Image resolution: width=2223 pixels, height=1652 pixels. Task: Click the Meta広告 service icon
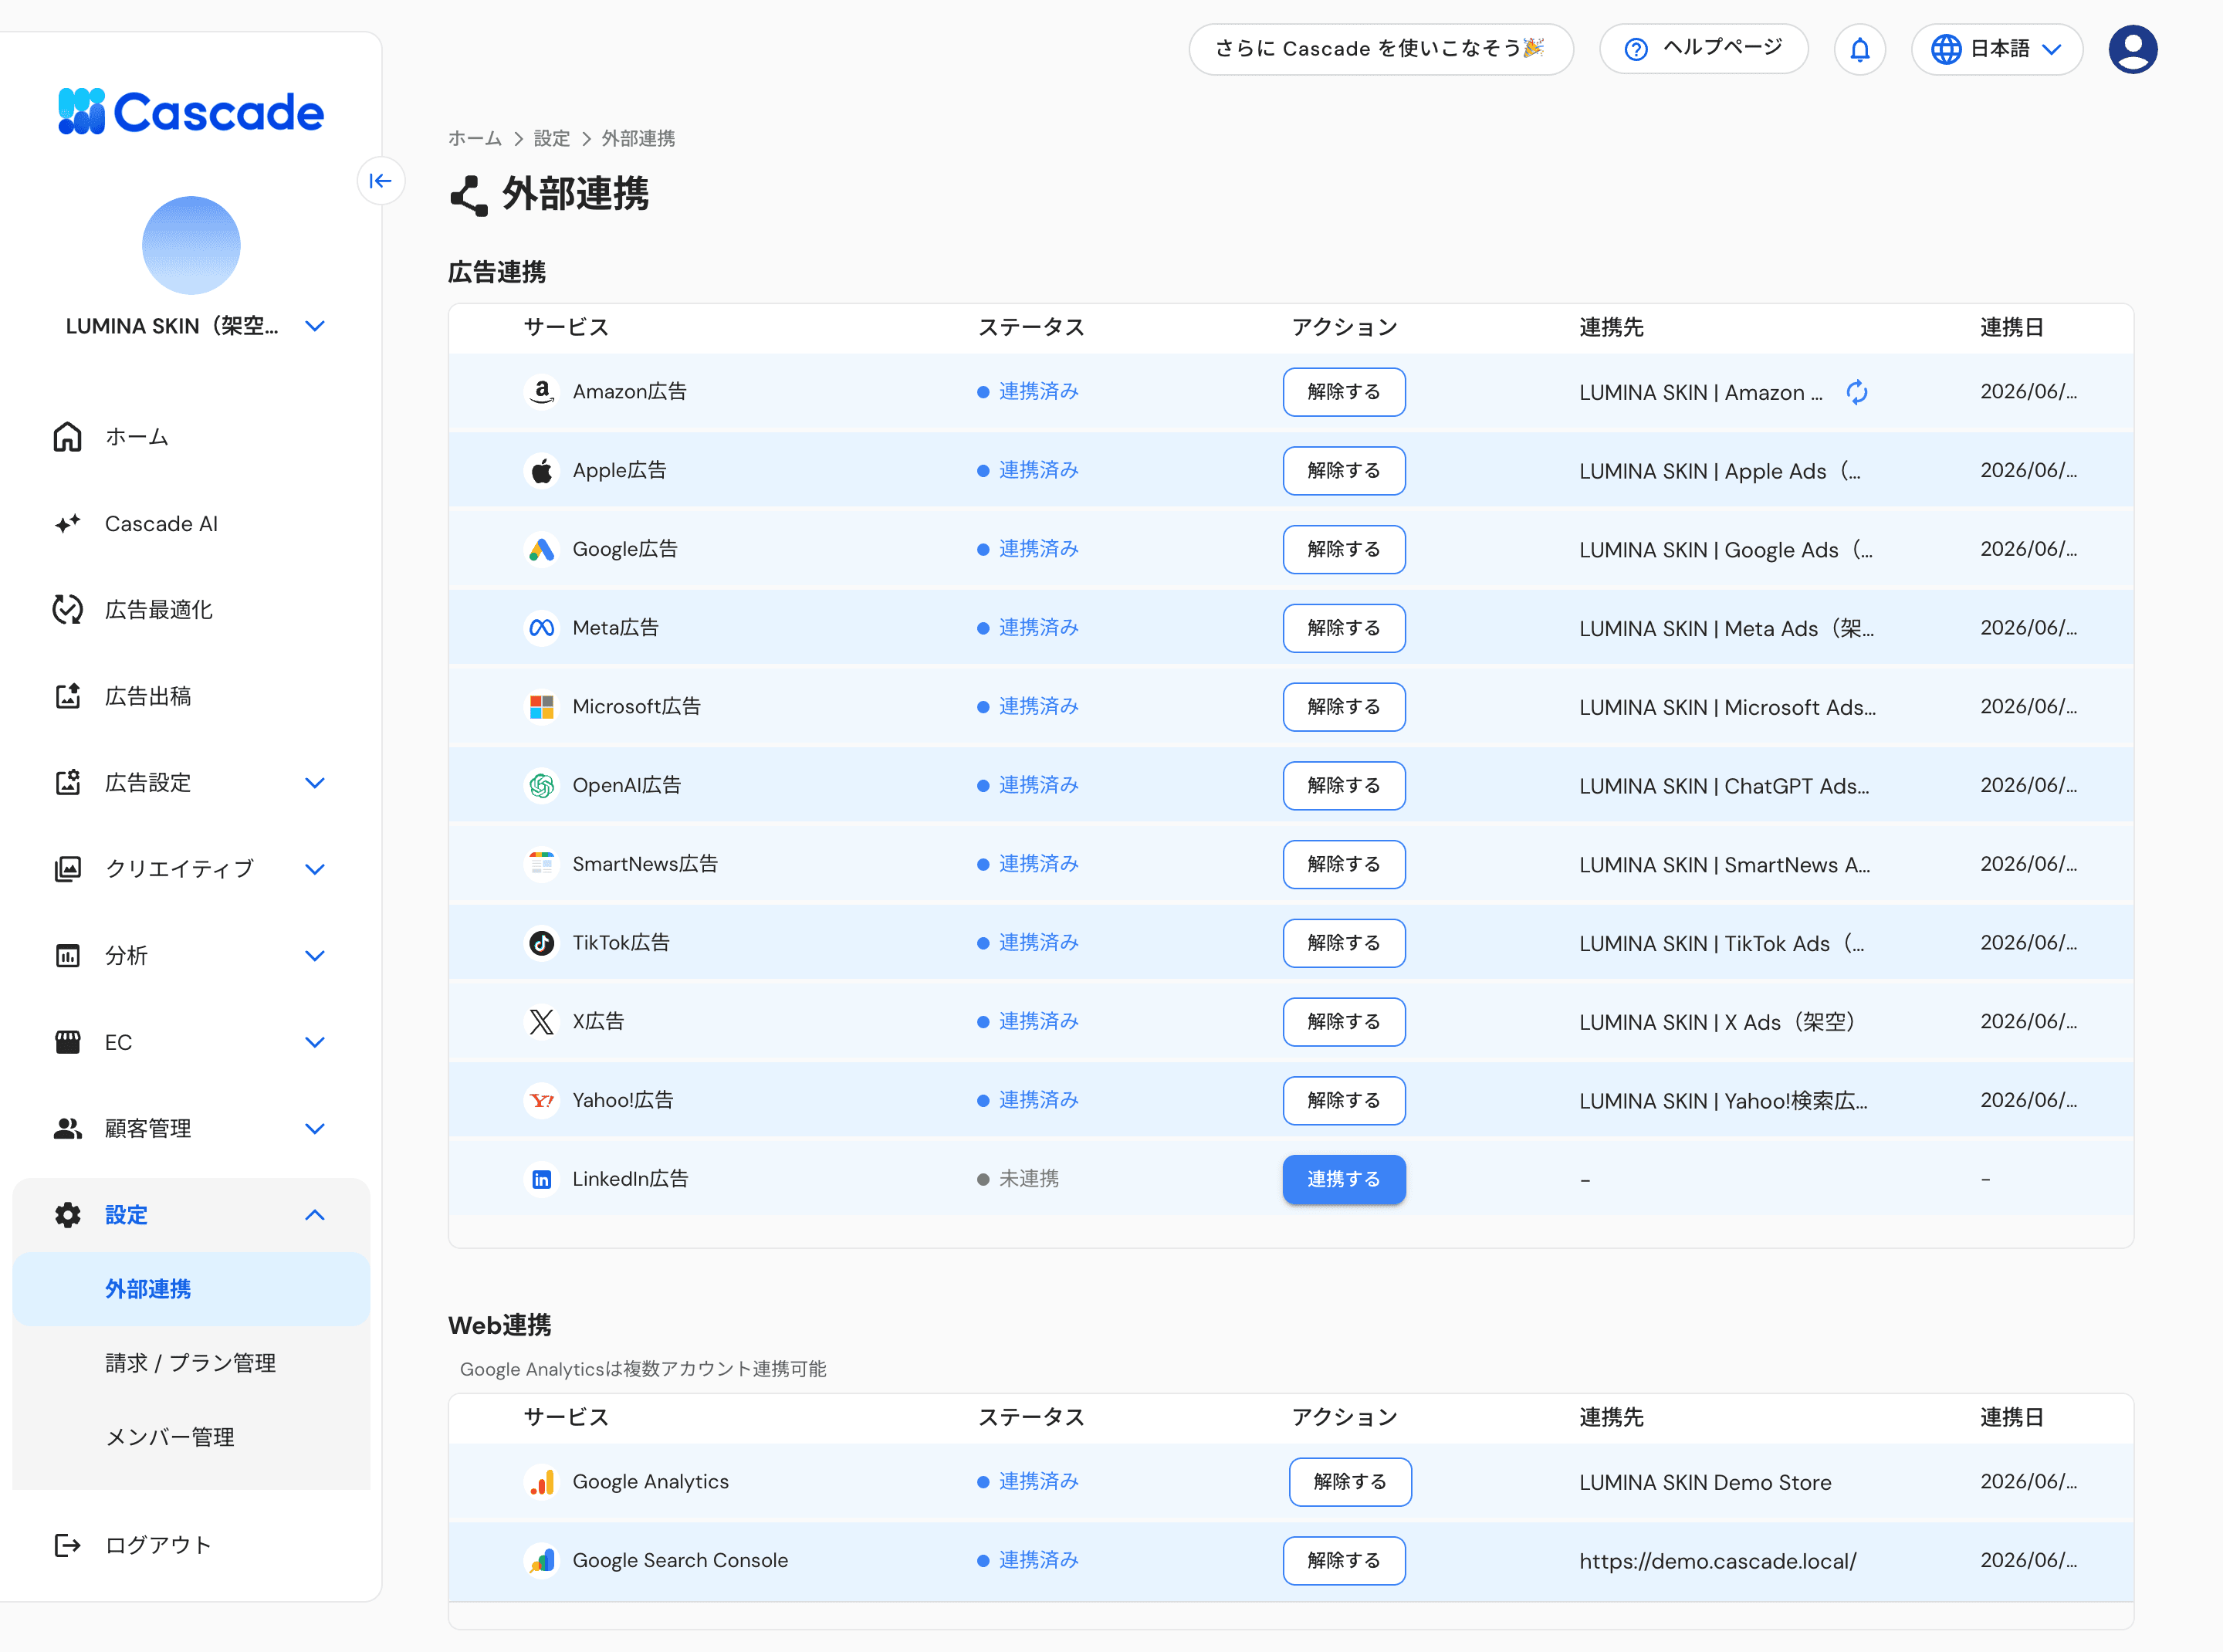(x=541, y=628)
